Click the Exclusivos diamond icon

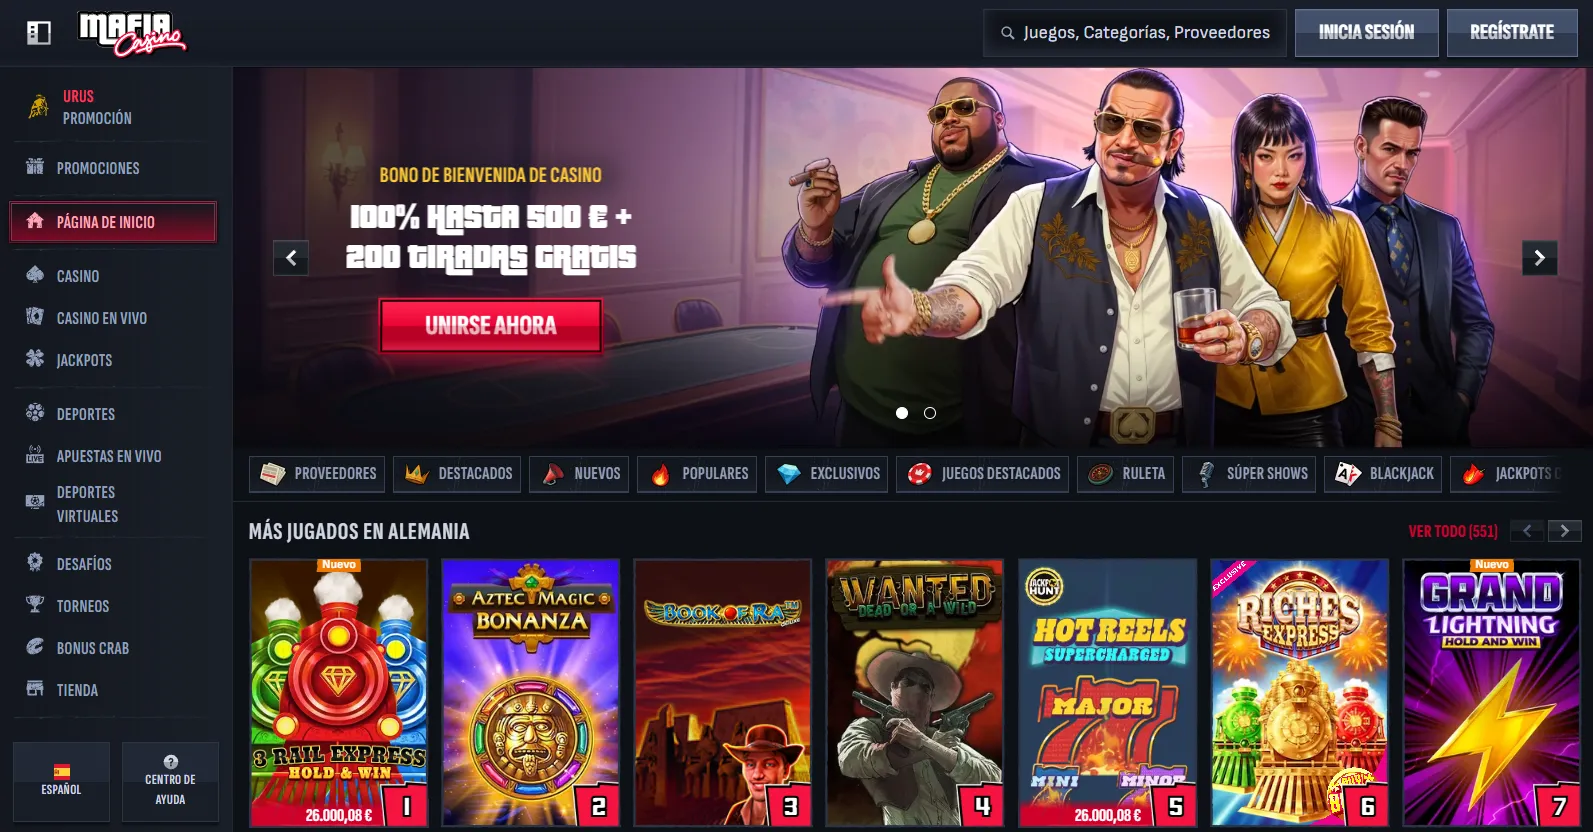788,474
